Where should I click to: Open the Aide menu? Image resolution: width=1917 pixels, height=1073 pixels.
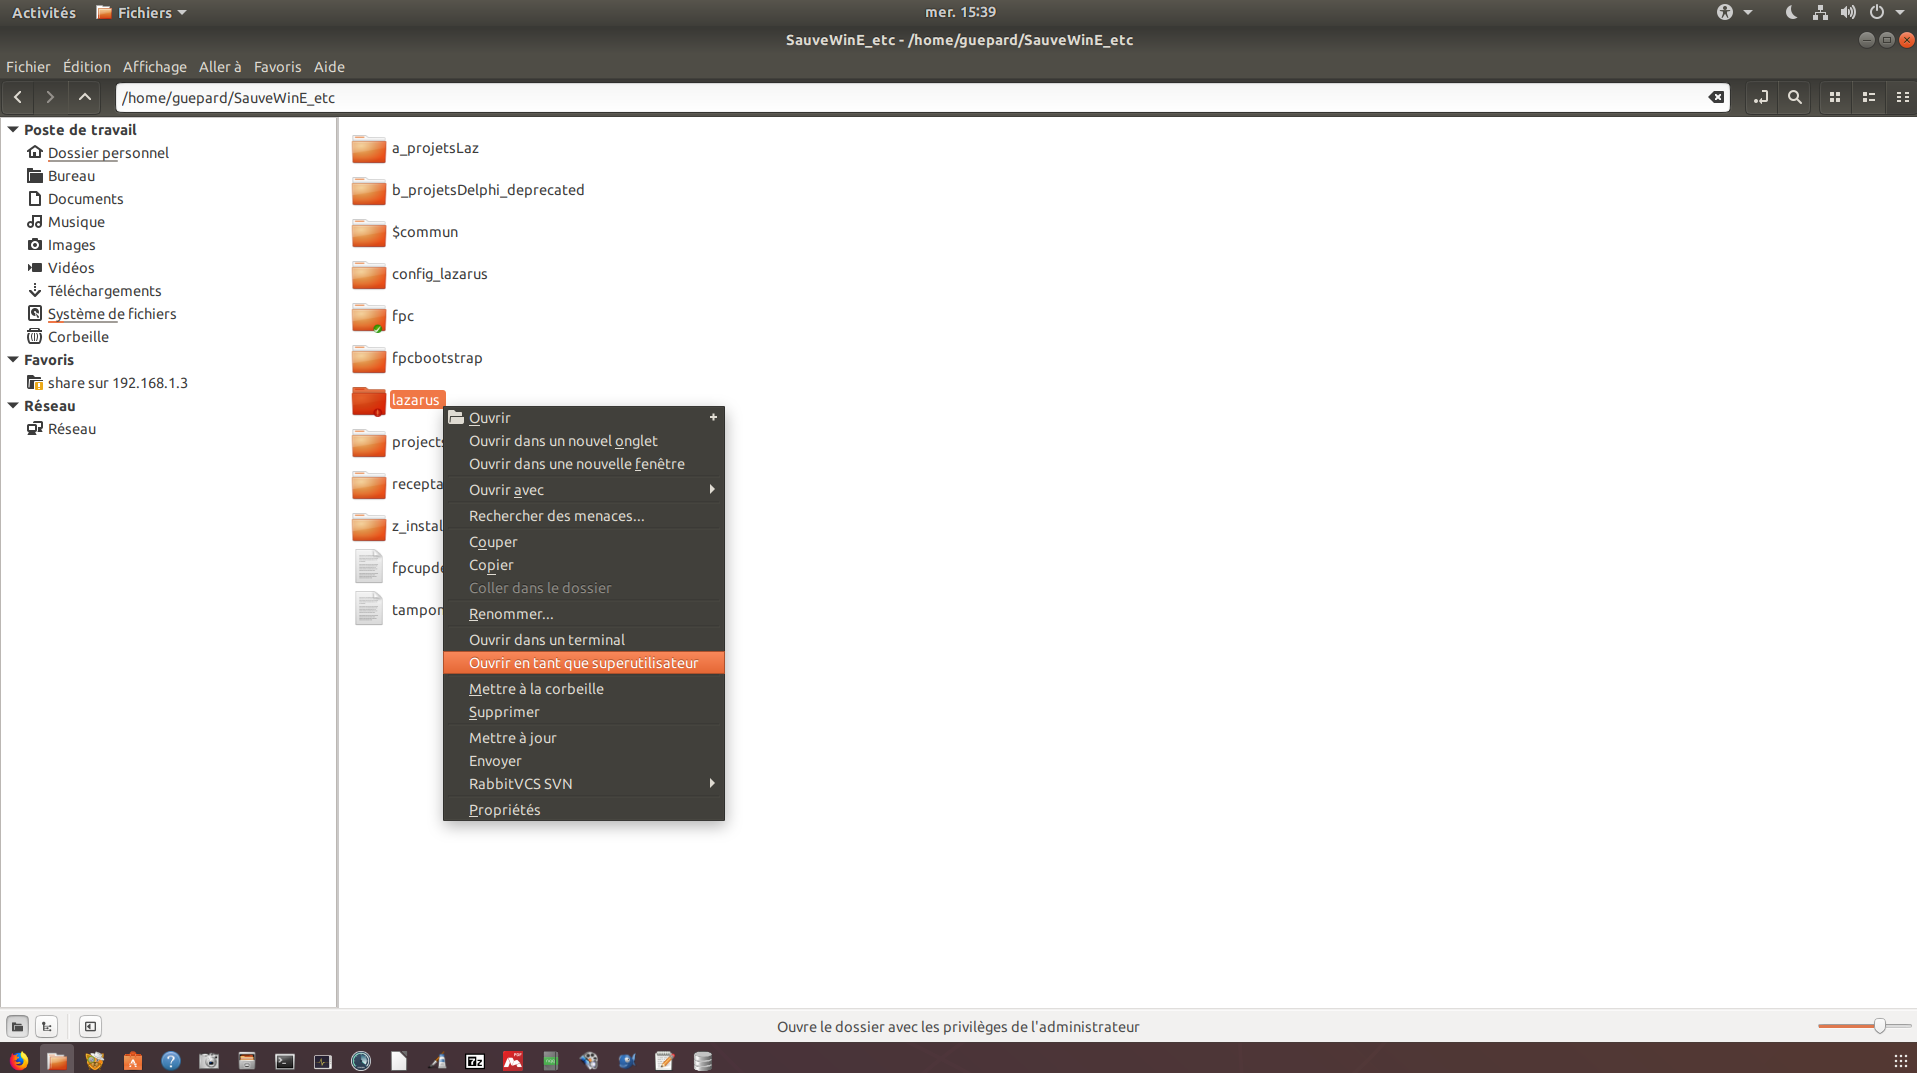[329, 67]
